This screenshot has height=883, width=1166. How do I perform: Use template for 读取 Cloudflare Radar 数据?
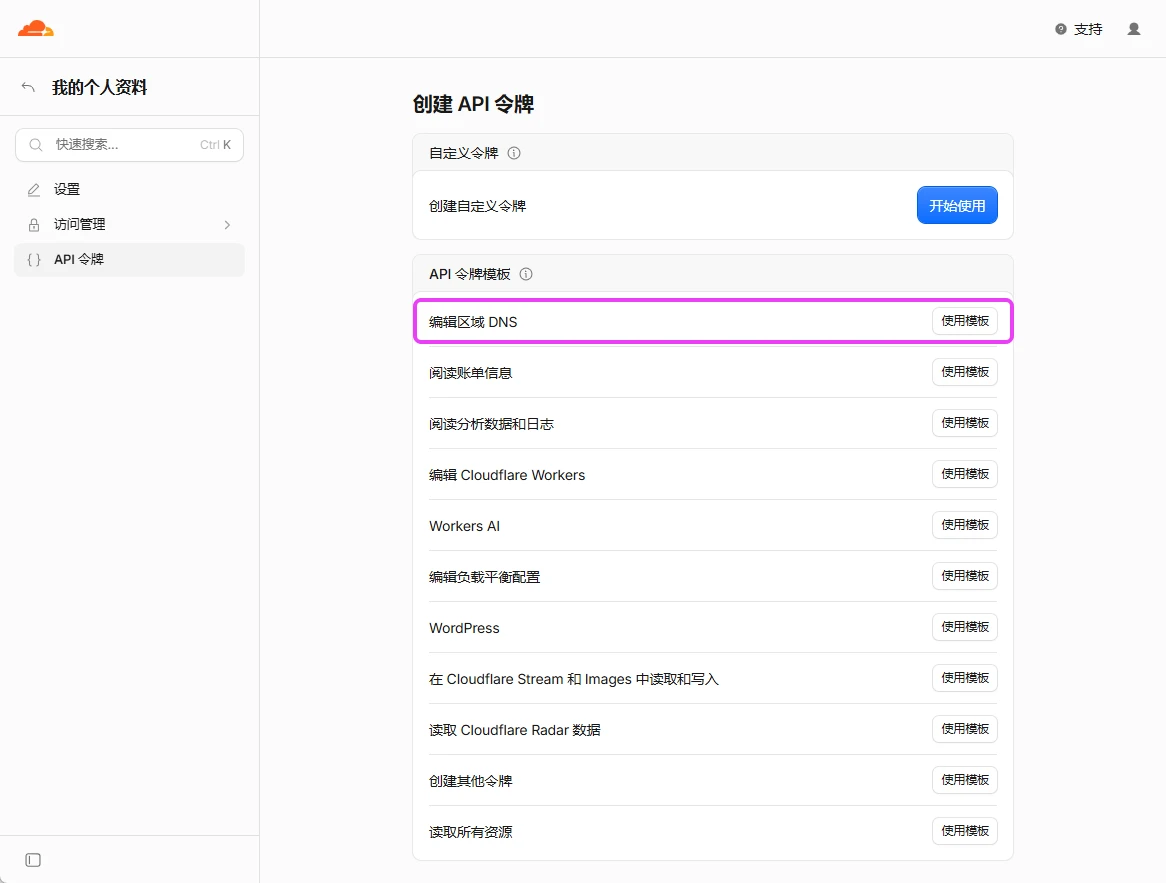click(964, 729)
